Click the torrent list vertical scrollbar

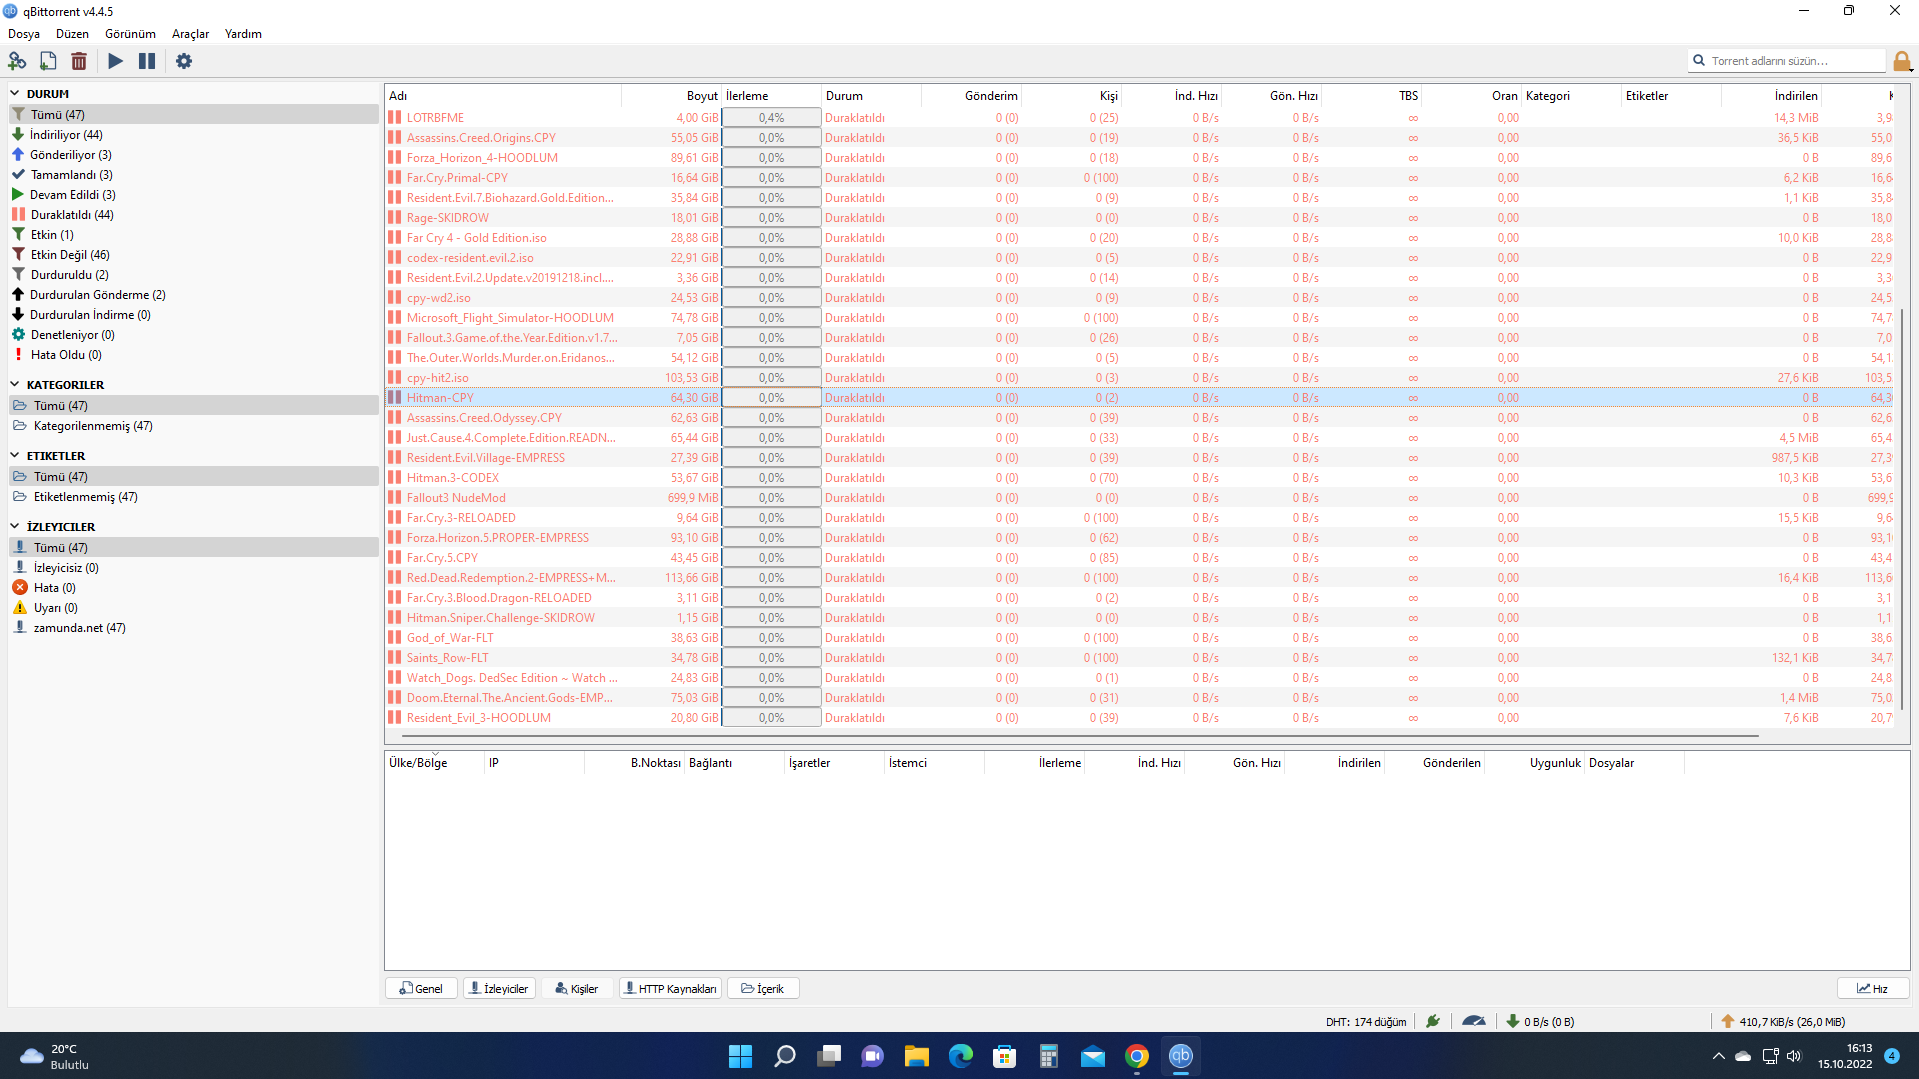1903,508
